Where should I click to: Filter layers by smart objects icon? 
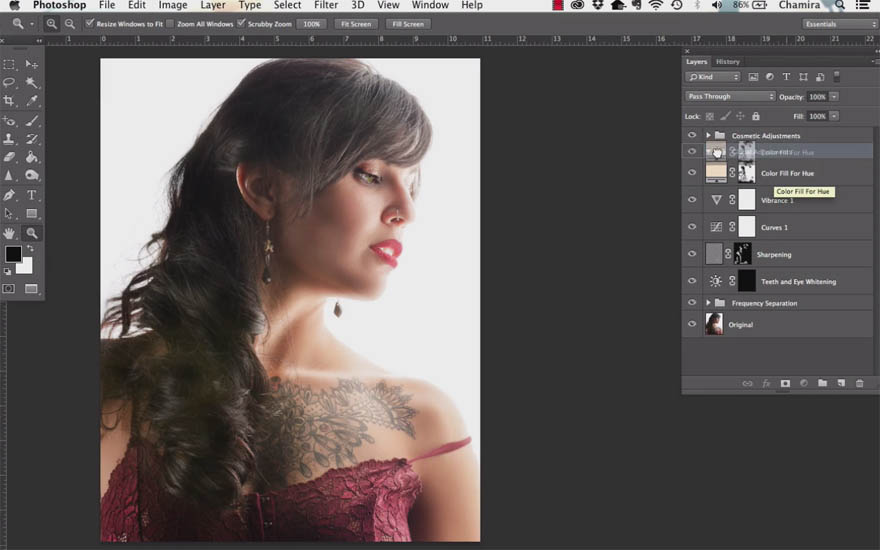(820, 77)
